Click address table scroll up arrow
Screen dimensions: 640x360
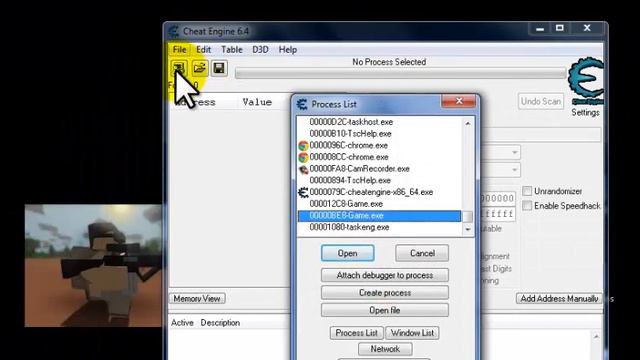[x=596, y=337]
